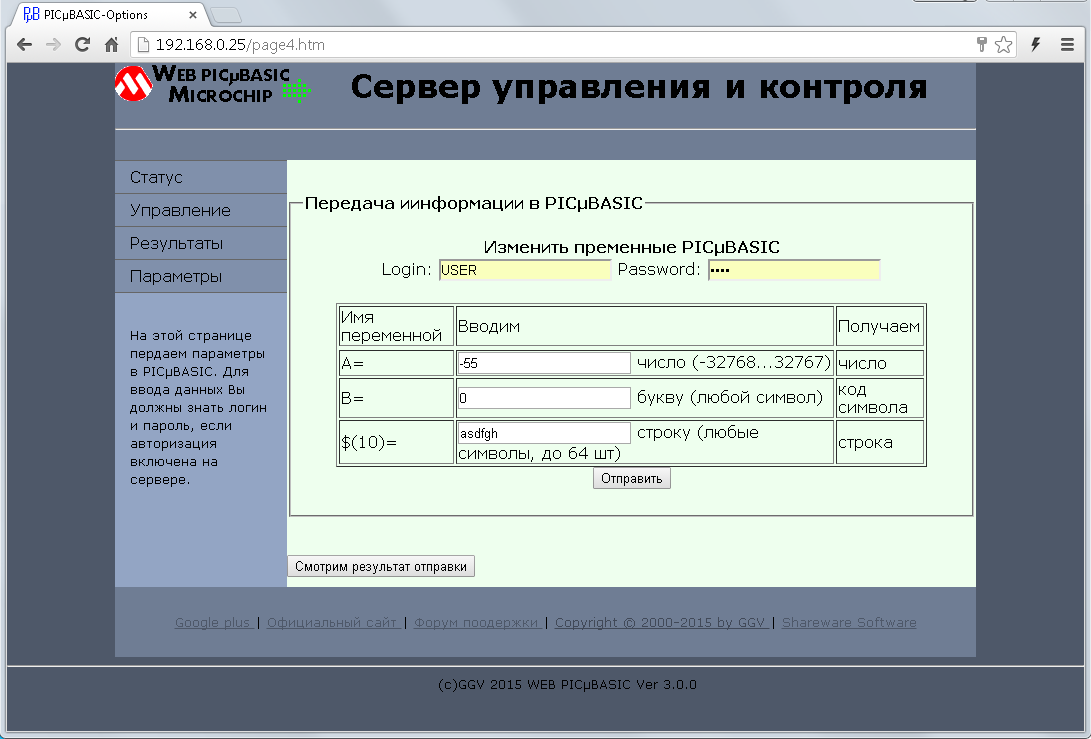The image size is (1091, 739).
Task: Click the Сервер управления и контроля heading
Action: pos(639,88)
